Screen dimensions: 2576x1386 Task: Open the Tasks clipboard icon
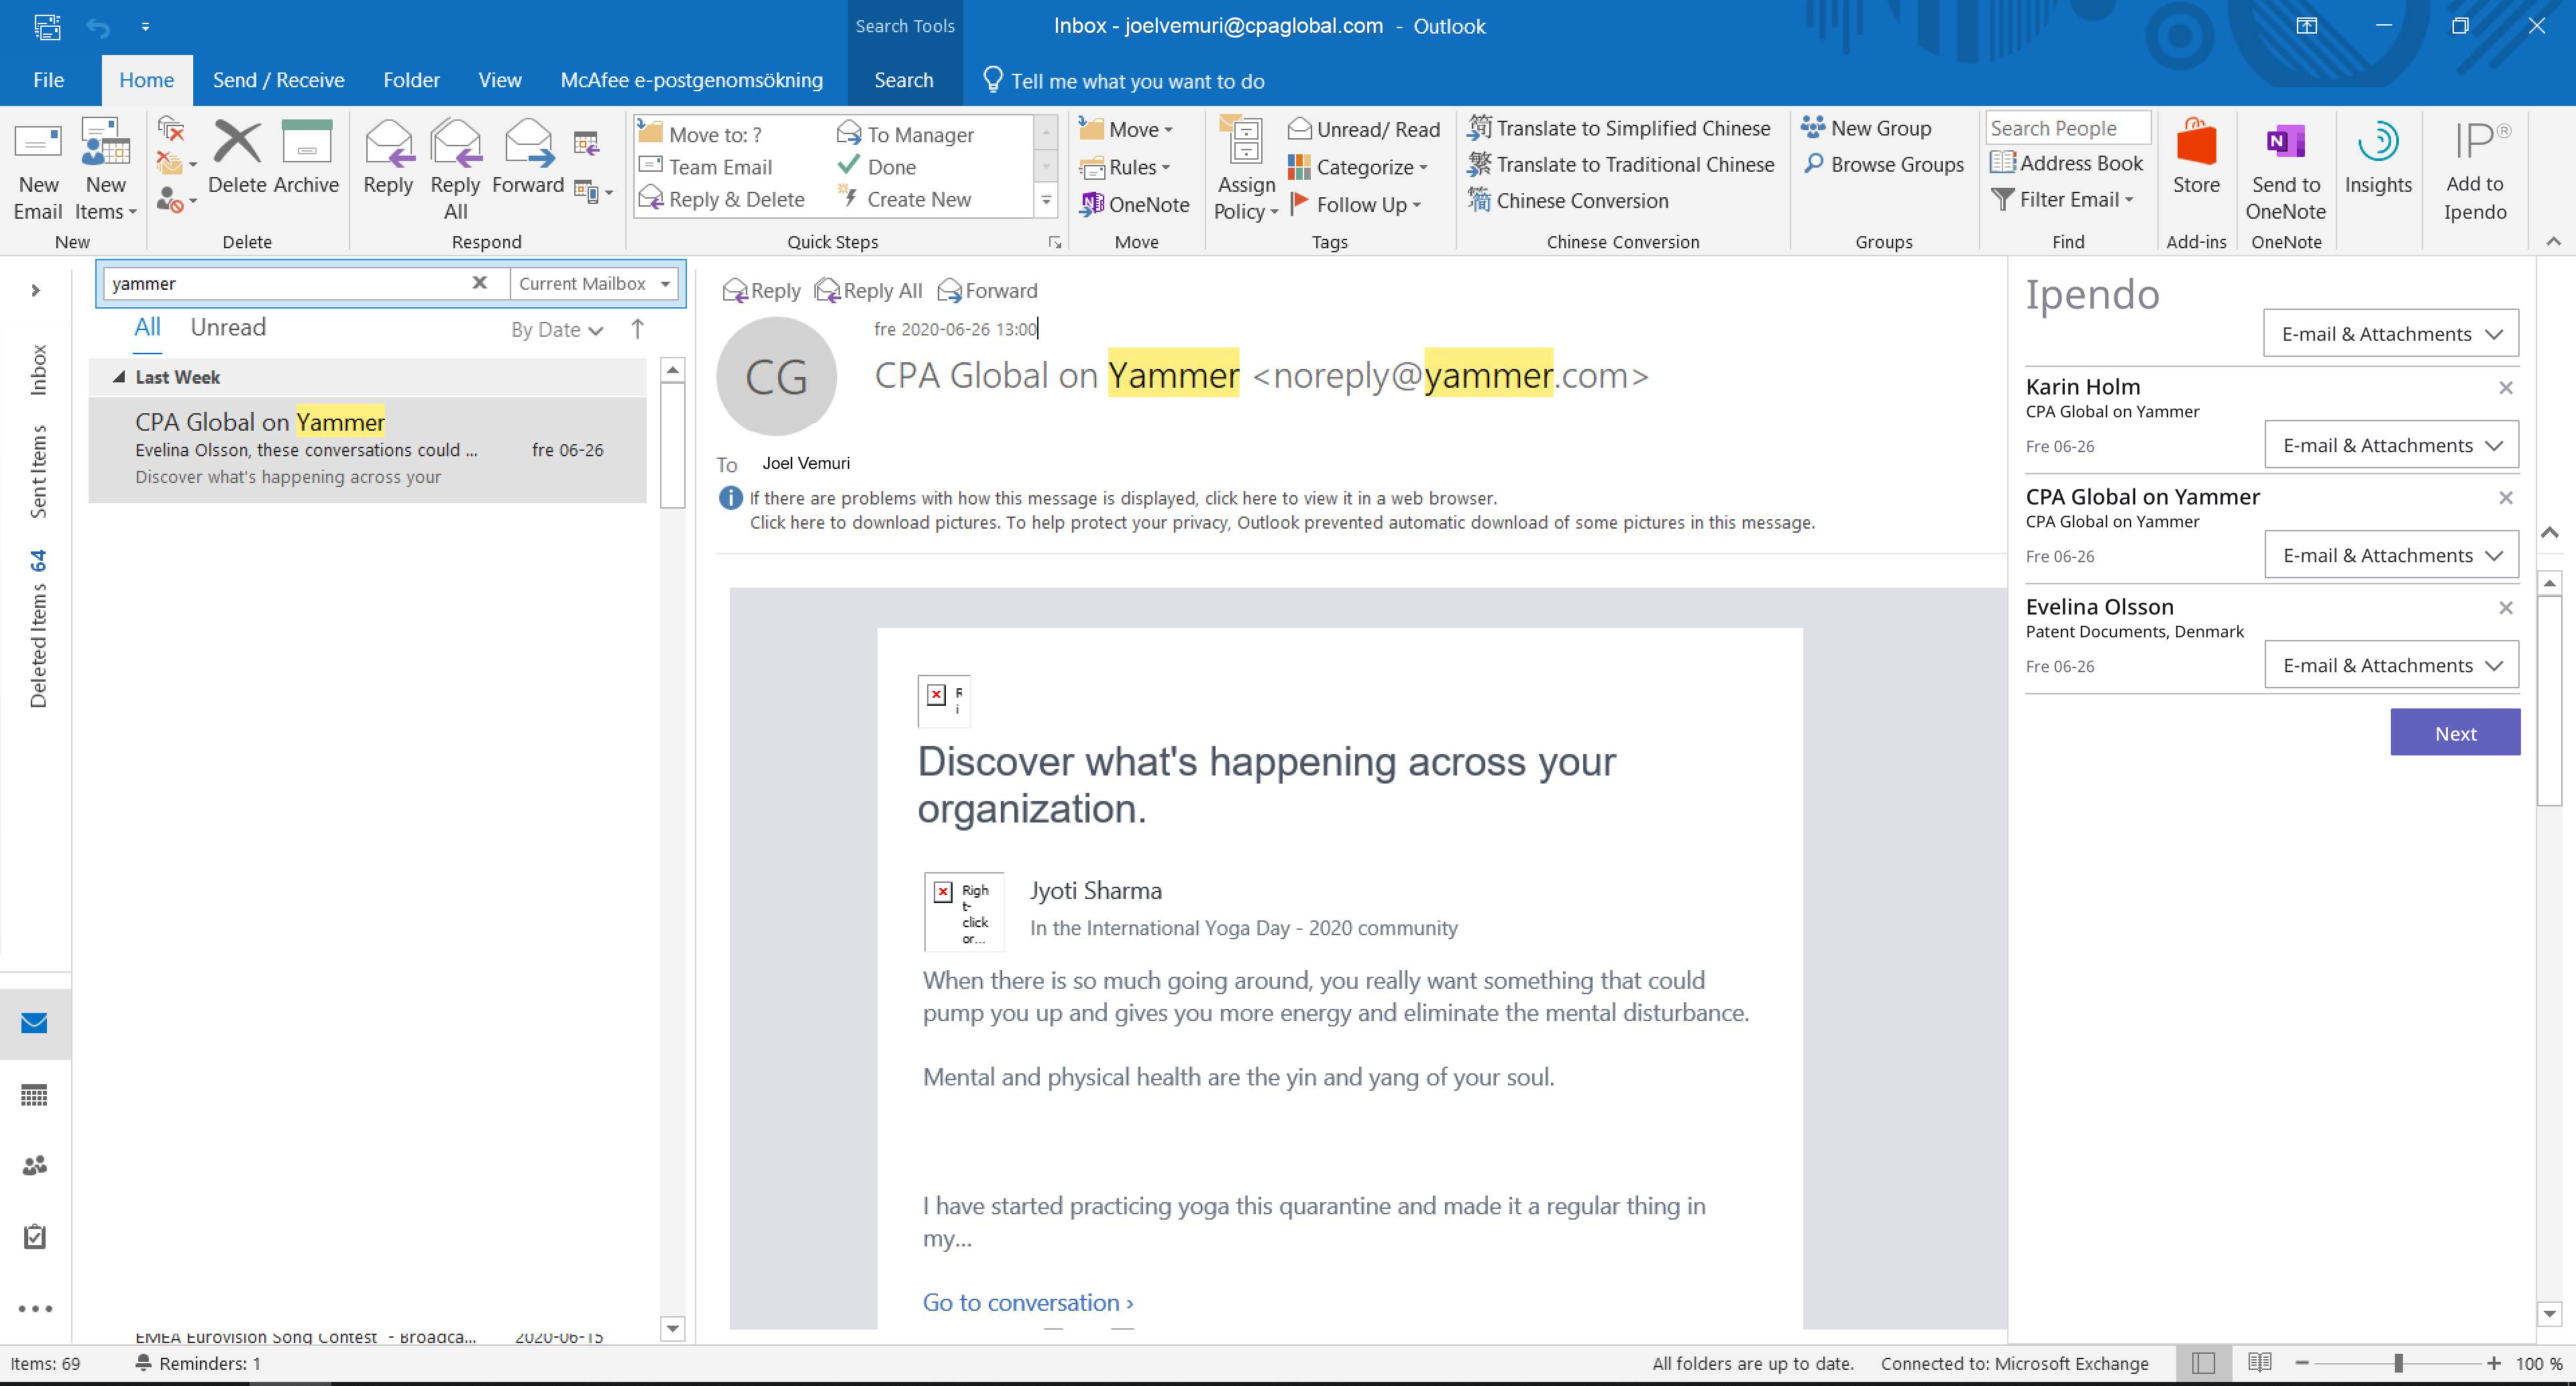[x=34, y=1236]
